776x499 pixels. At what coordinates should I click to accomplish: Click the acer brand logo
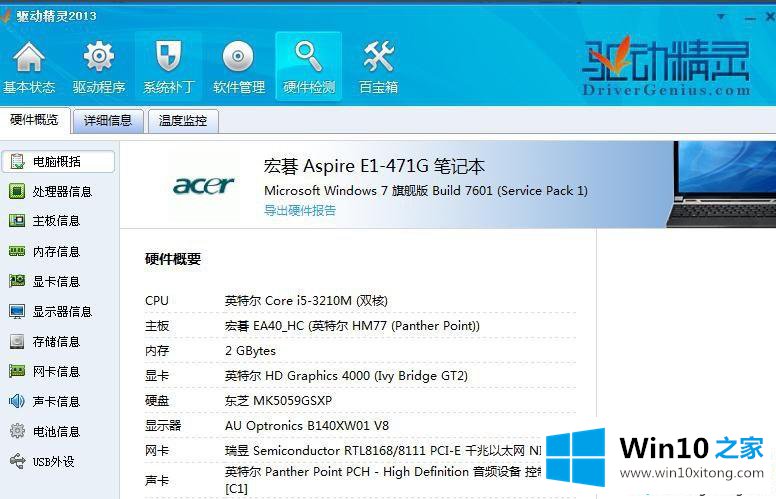pos(203,186)
